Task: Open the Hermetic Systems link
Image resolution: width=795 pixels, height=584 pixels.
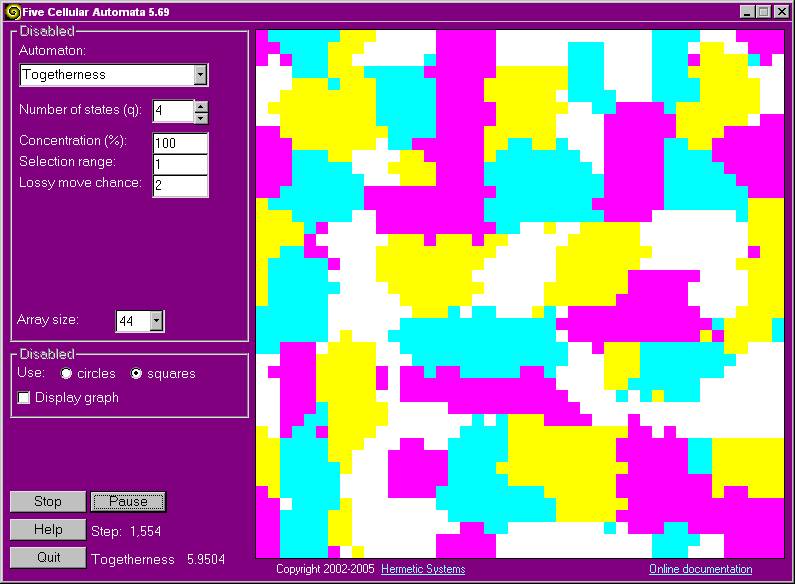Action: pyautogui.click(x=423, y=570)
